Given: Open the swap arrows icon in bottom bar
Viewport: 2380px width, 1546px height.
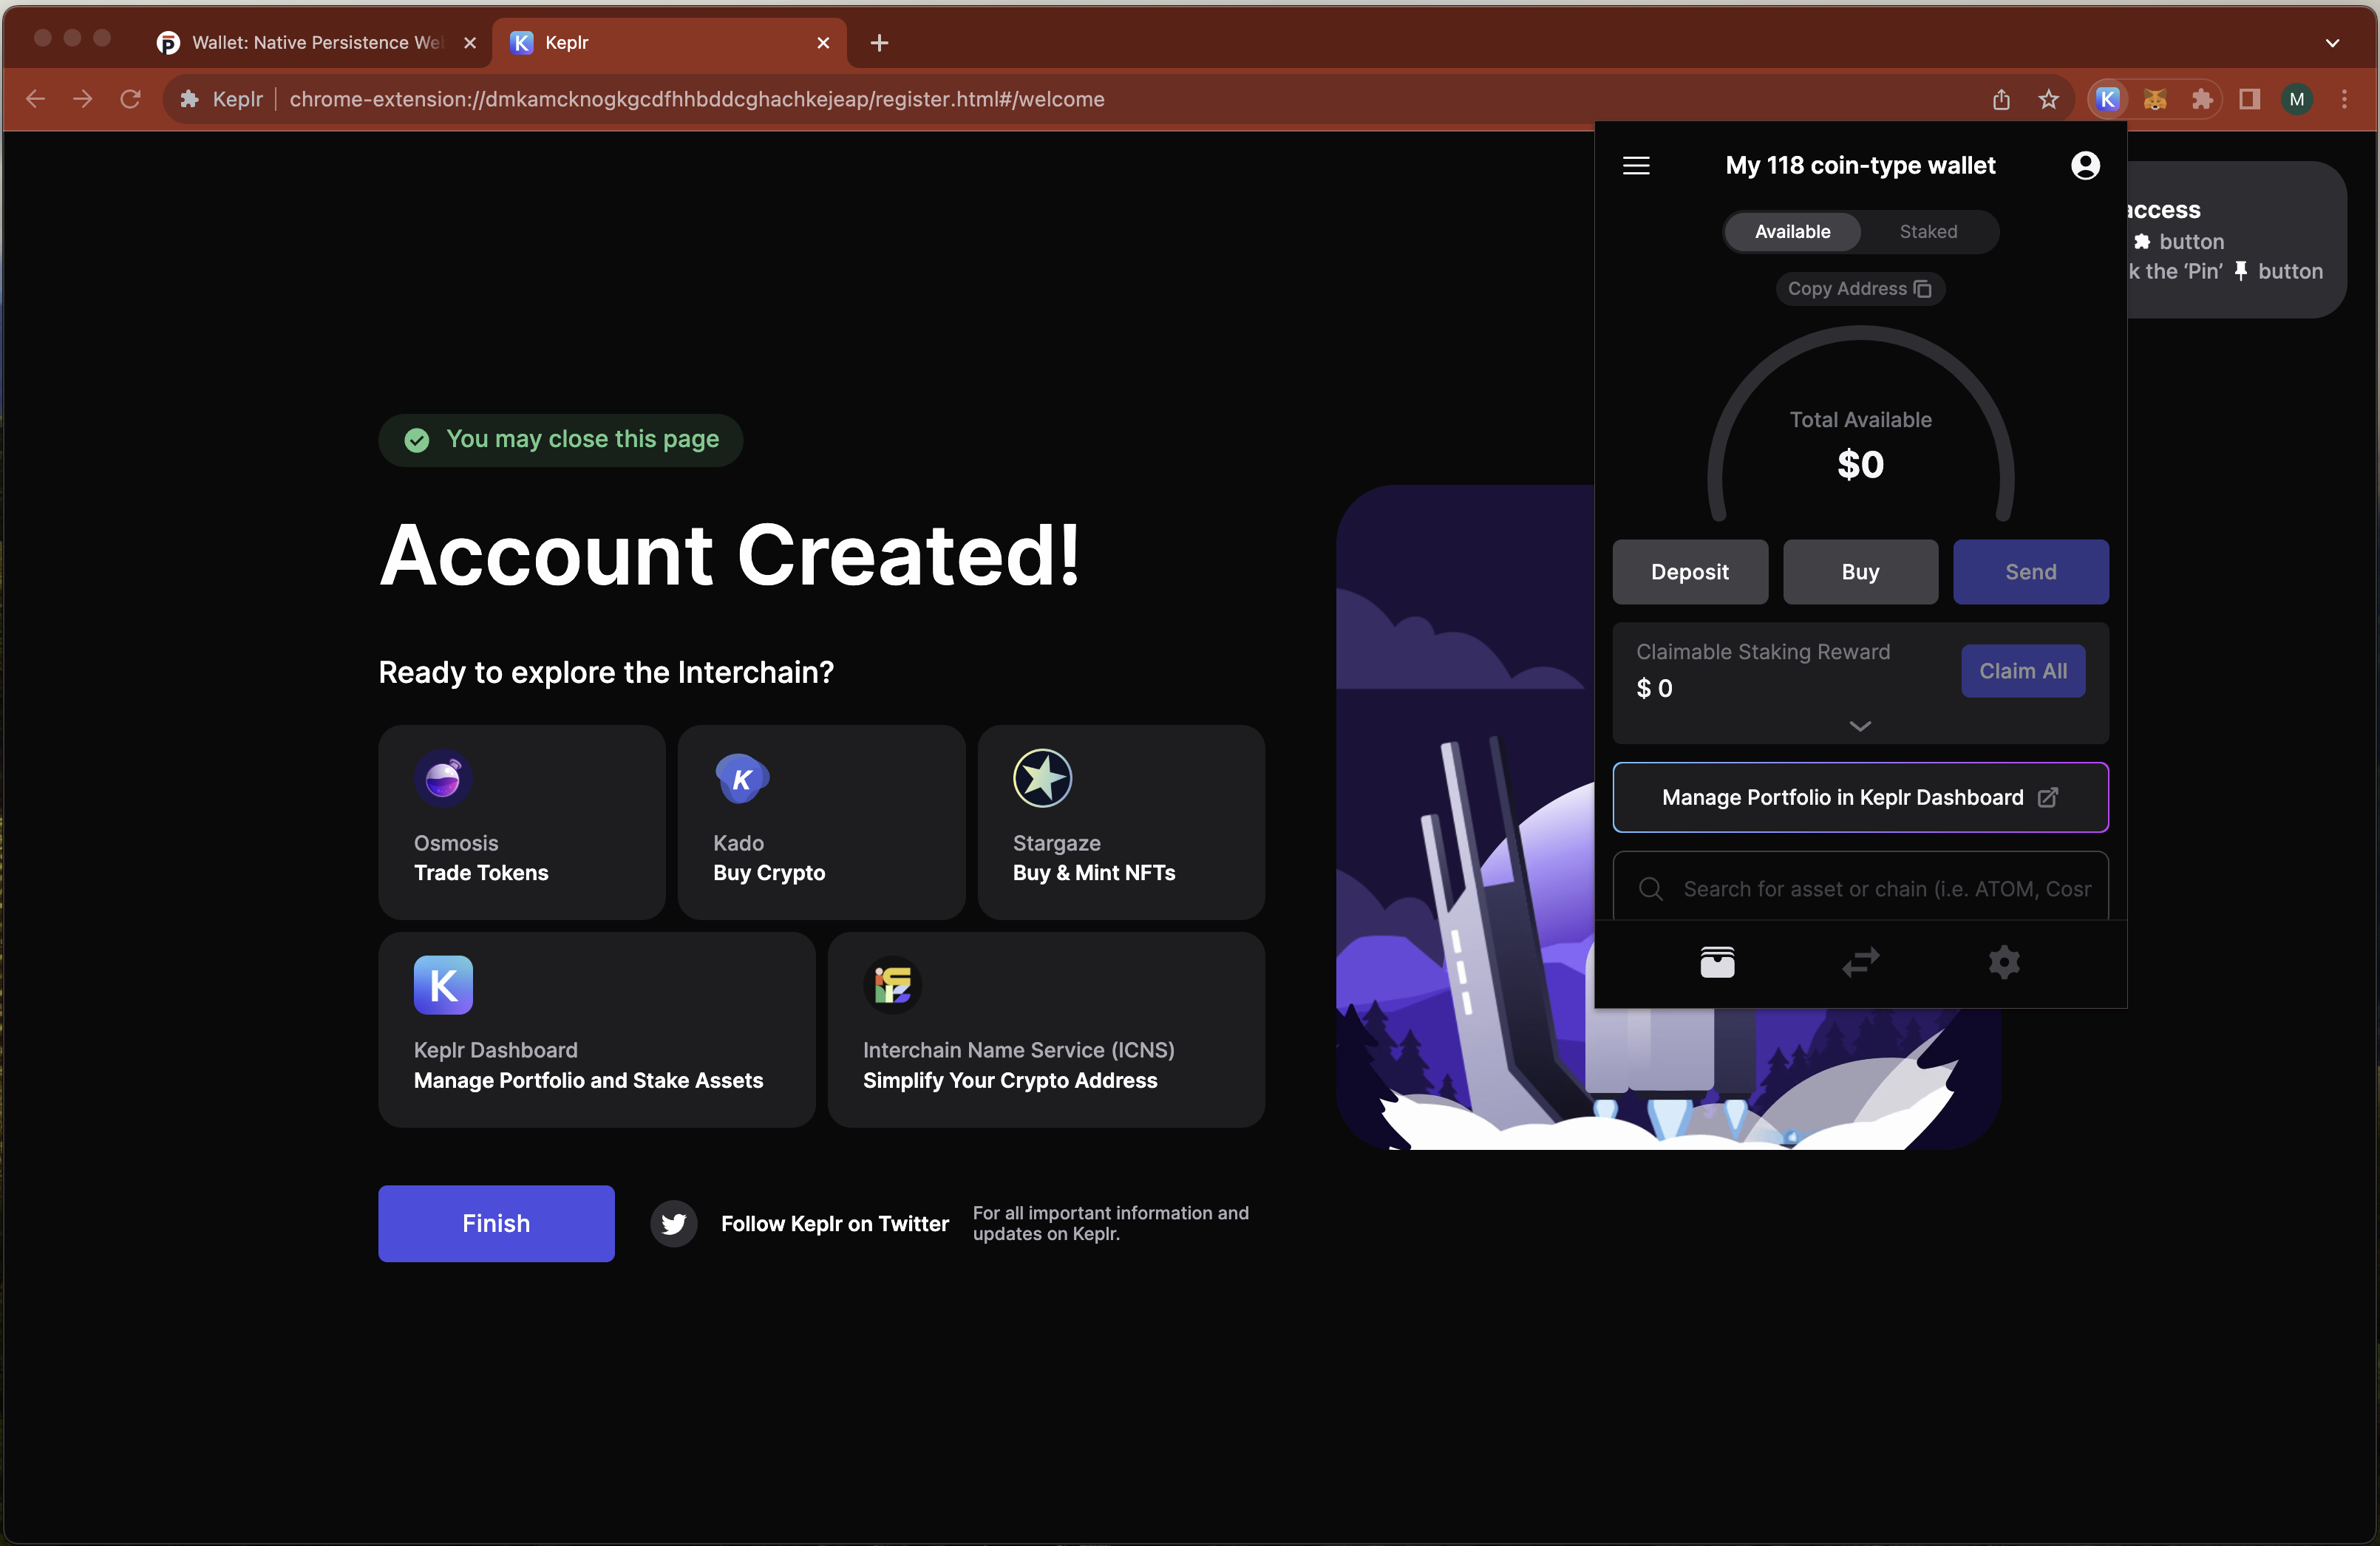Looking at the screenshot, I should (x=1860, y=962).
